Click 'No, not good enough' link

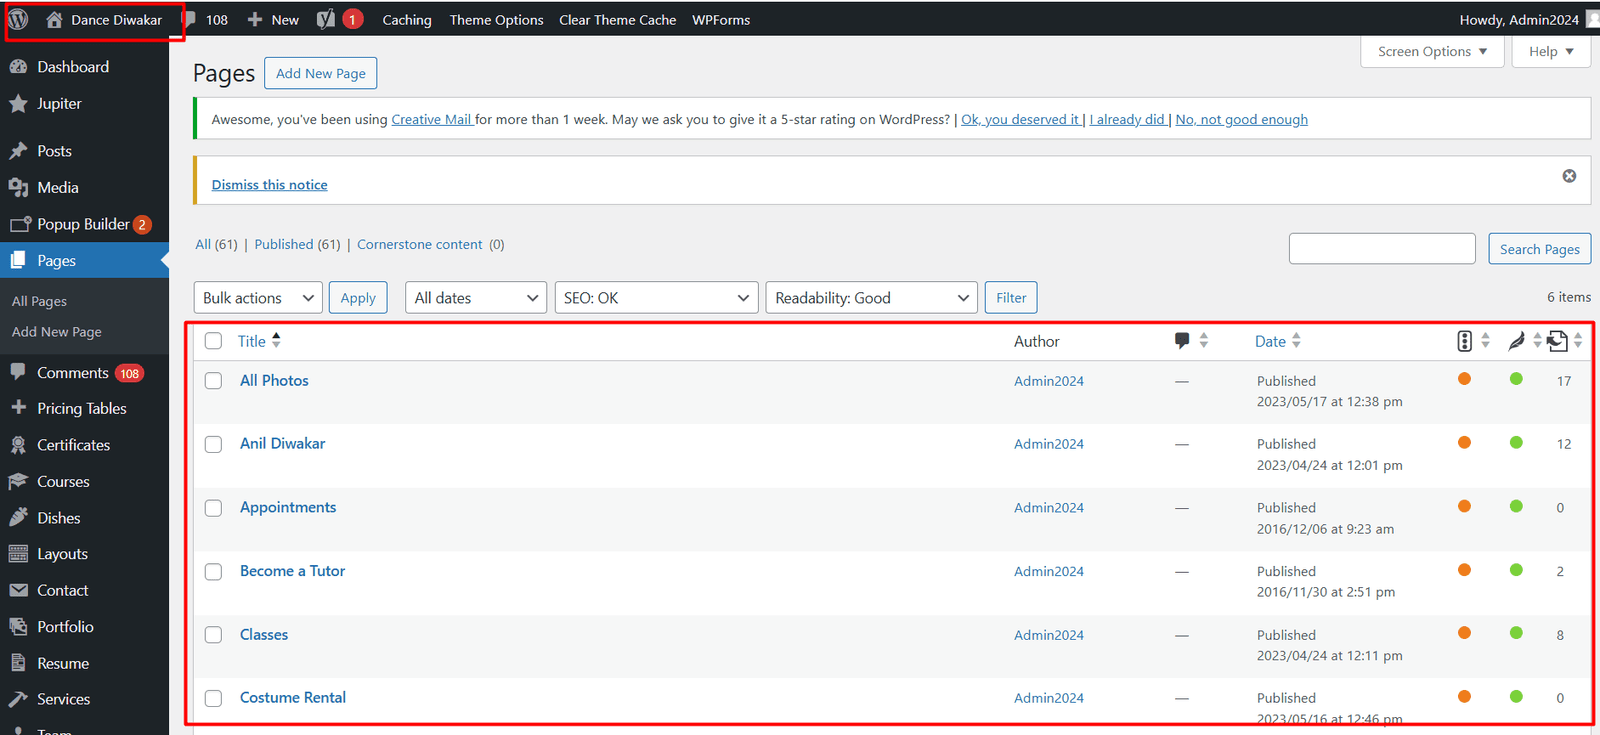pyautogui.click(x=1242, y=119)
